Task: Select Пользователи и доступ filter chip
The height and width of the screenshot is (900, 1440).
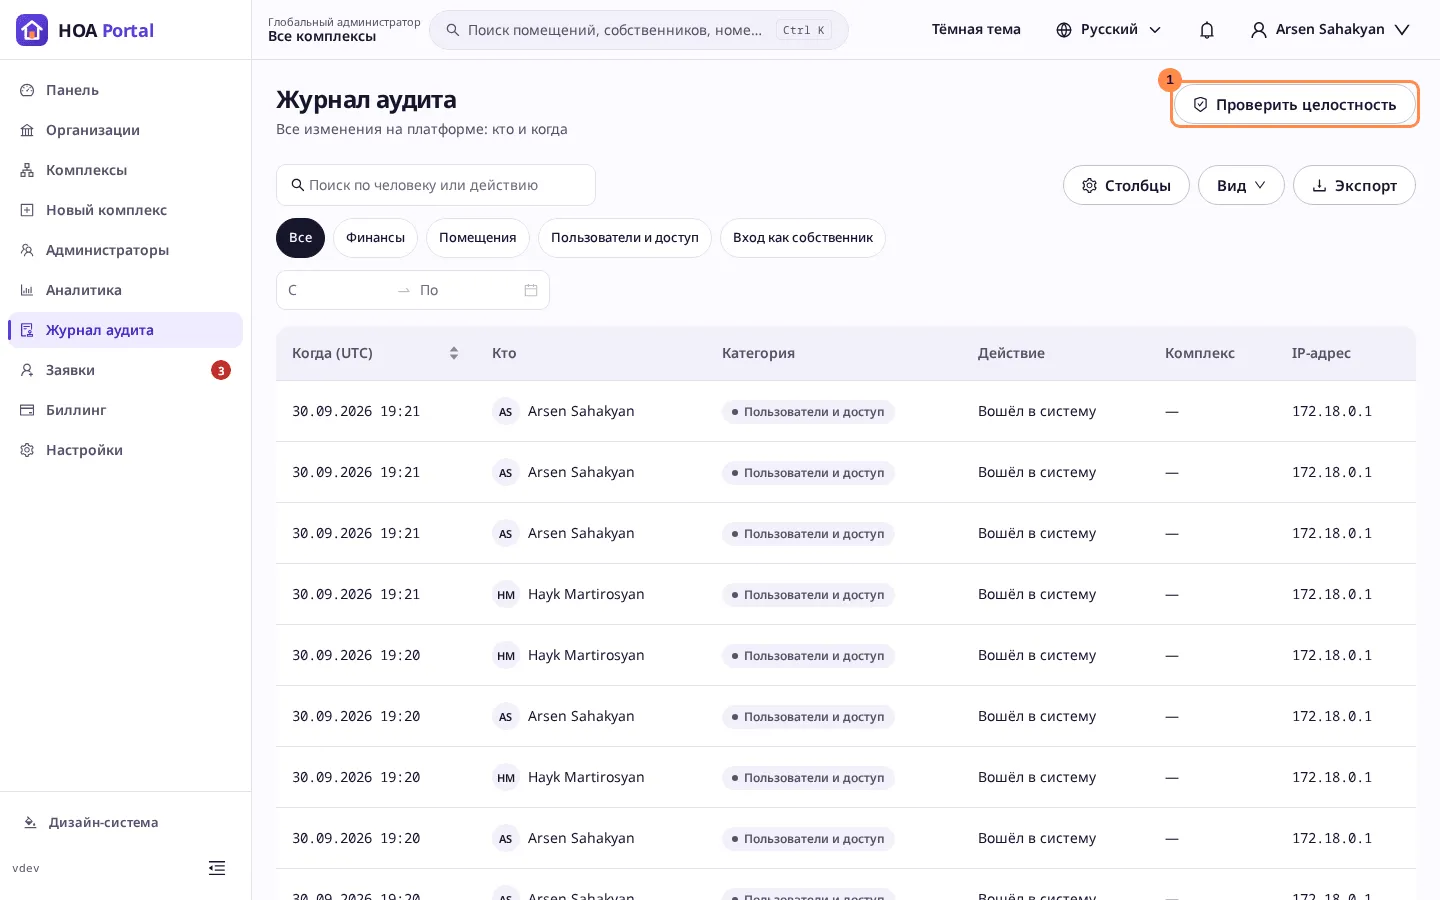Action: (625, 238)
